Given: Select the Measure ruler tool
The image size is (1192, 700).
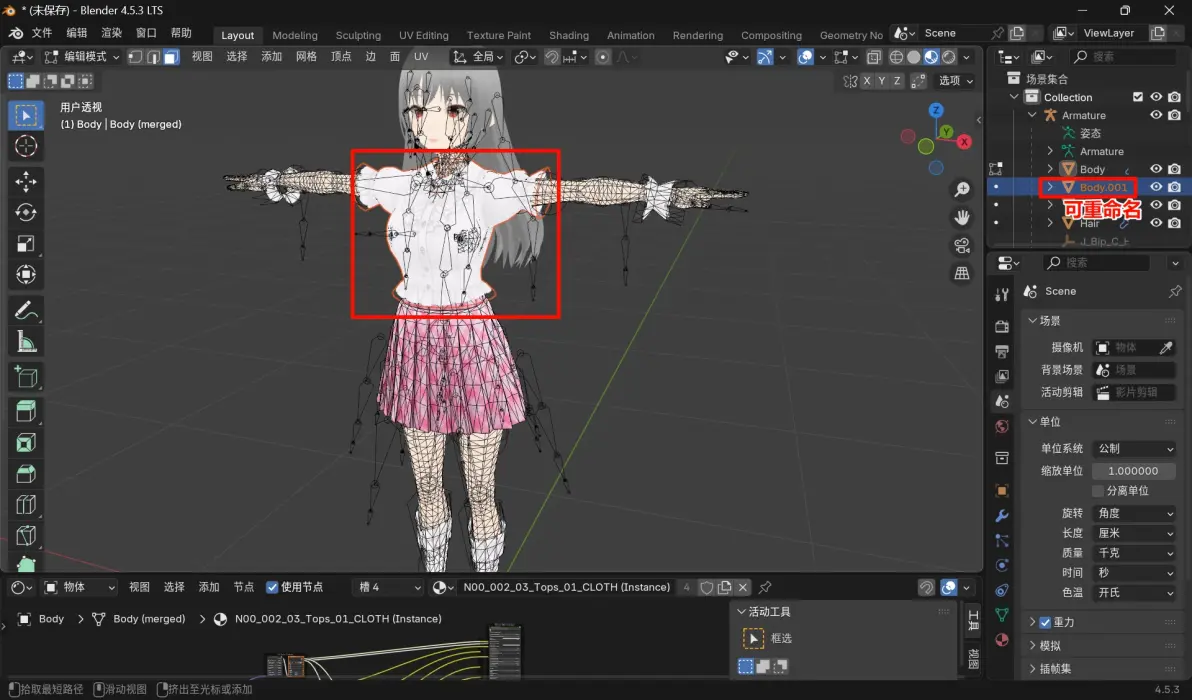Looking at the screenshot, I should (26, 342).
